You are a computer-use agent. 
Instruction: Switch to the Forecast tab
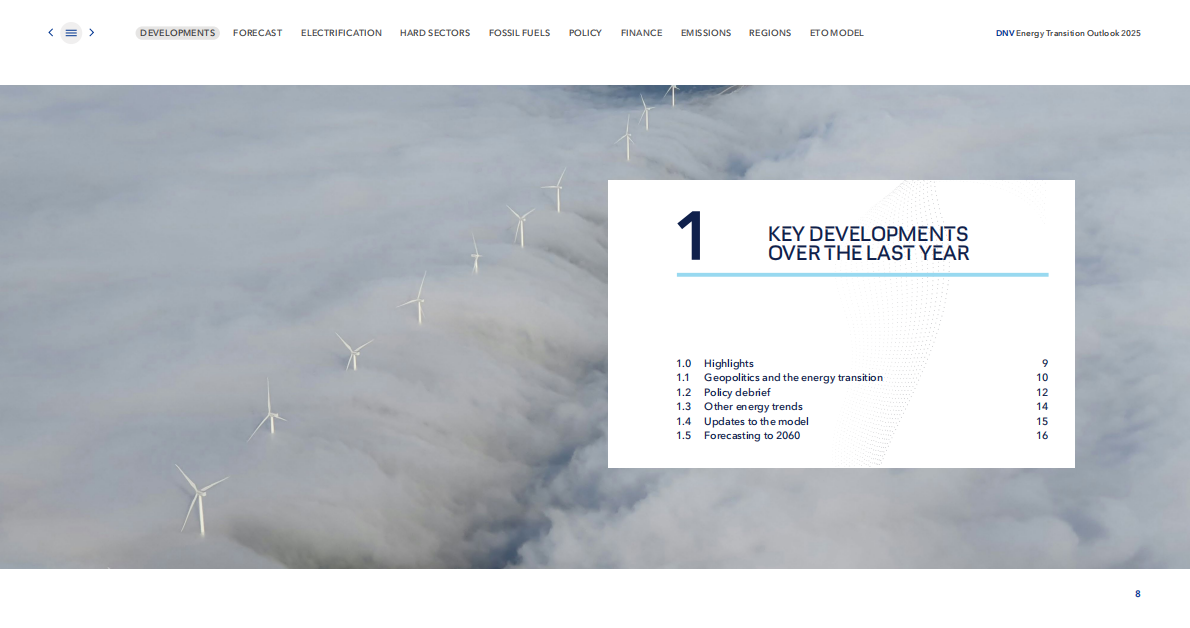tap(257, 33)
